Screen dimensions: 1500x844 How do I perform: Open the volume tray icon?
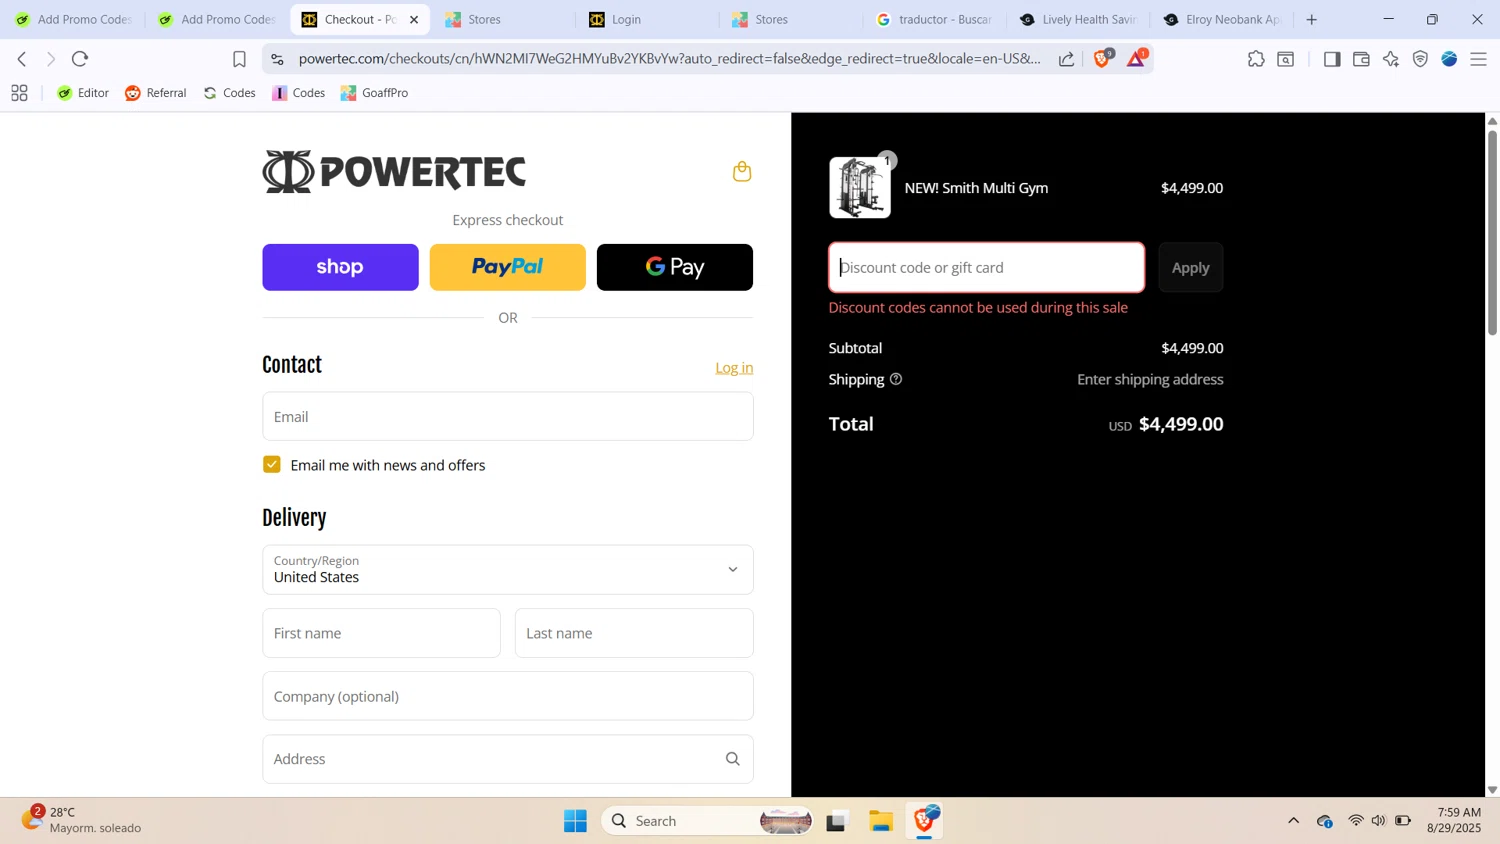pos(1379,821)
